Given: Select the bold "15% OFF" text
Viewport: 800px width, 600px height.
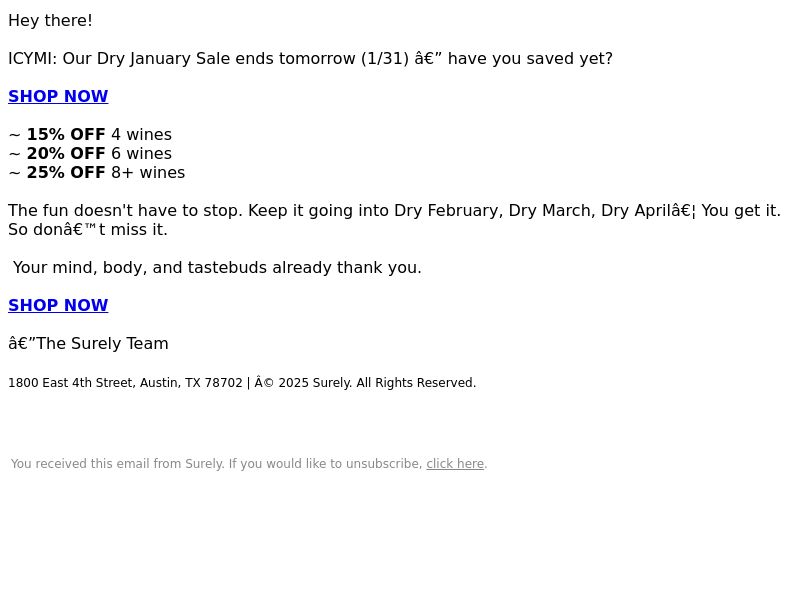Looking at the screenshot, I should click(66, 135).
